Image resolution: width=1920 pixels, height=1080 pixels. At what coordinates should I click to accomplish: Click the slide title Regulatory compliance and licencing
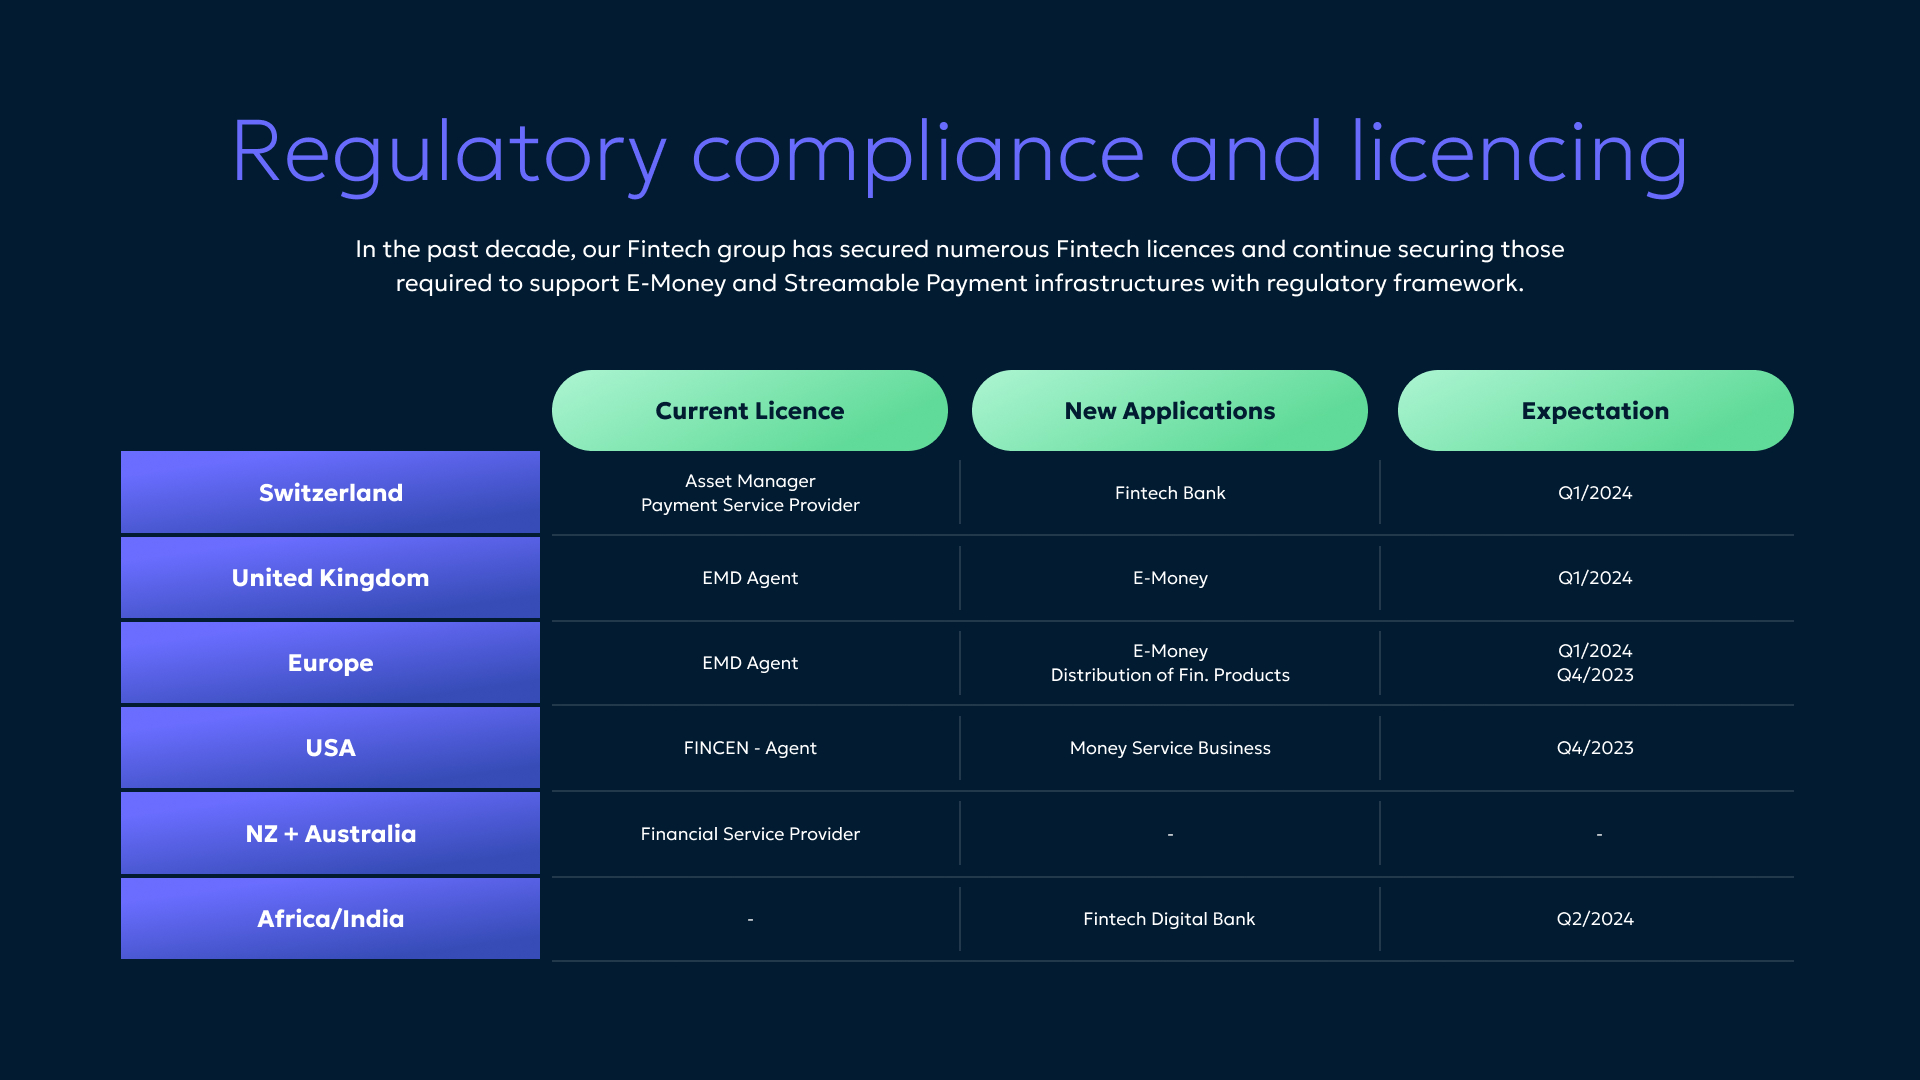click(959, 153)
